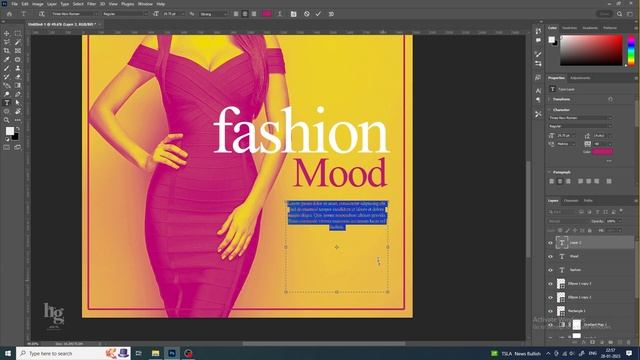Viewport: 640px width, 360px height.
Task: Click the canvas horizontal scrollbar
Action: coord(324,344)
